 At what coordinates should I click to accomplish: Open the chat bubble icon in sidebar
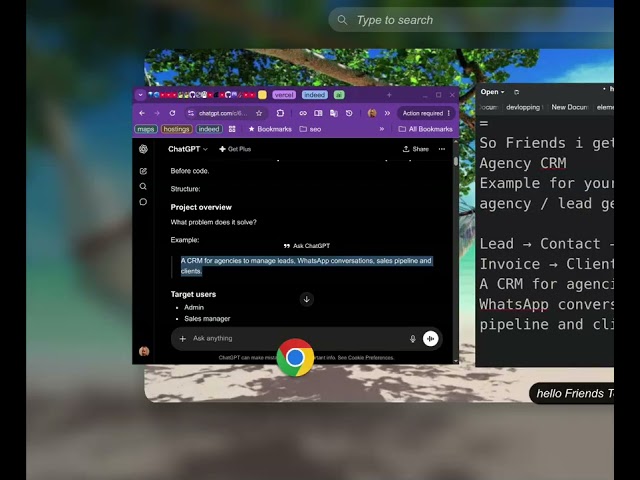tap(143, 202)
